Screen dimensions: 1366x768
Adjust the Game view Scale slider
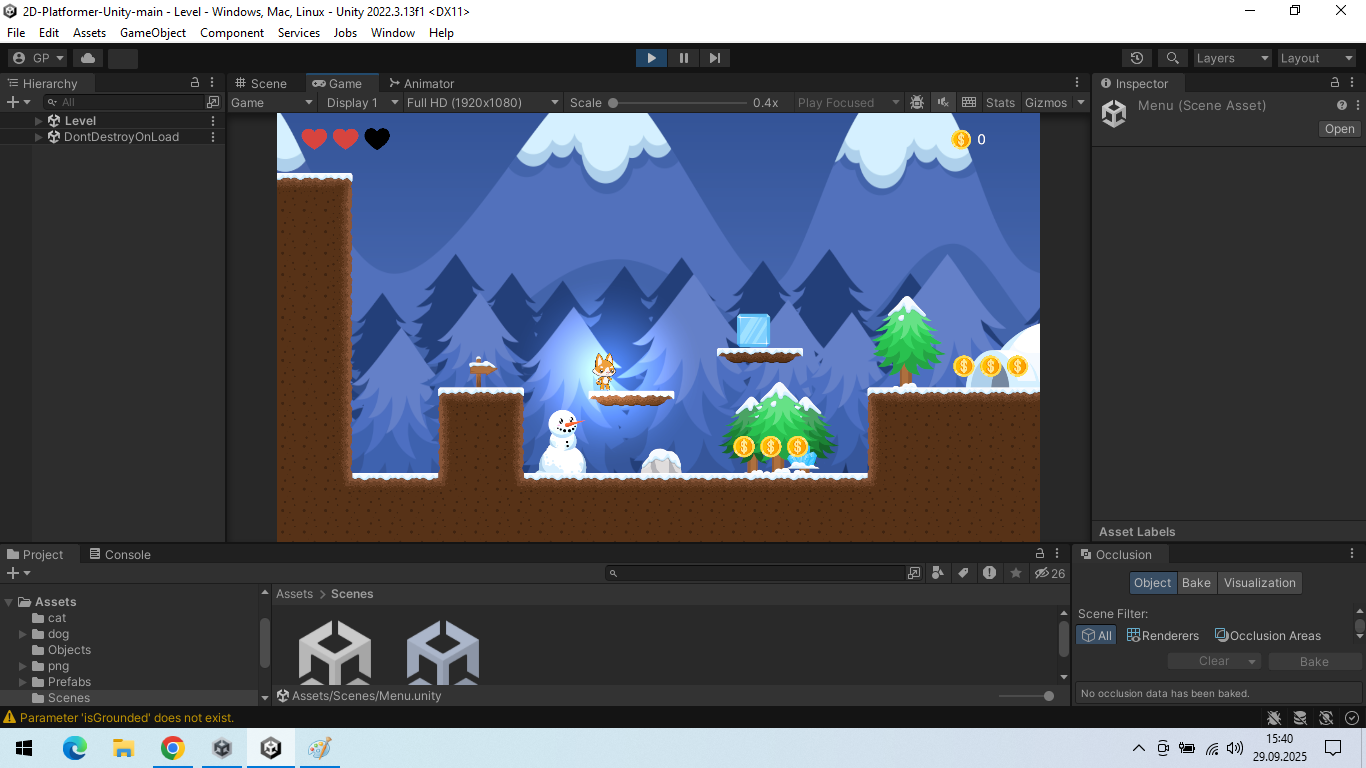[679, 102]
